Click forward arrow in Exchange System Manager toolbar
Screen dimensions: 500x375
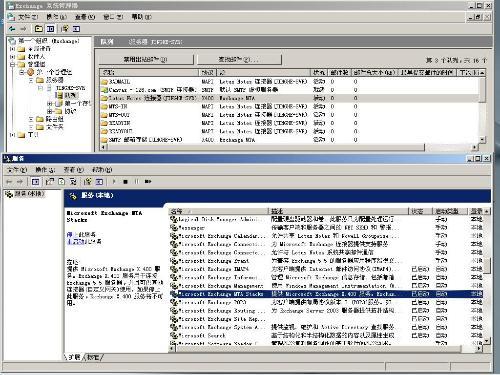23,29
